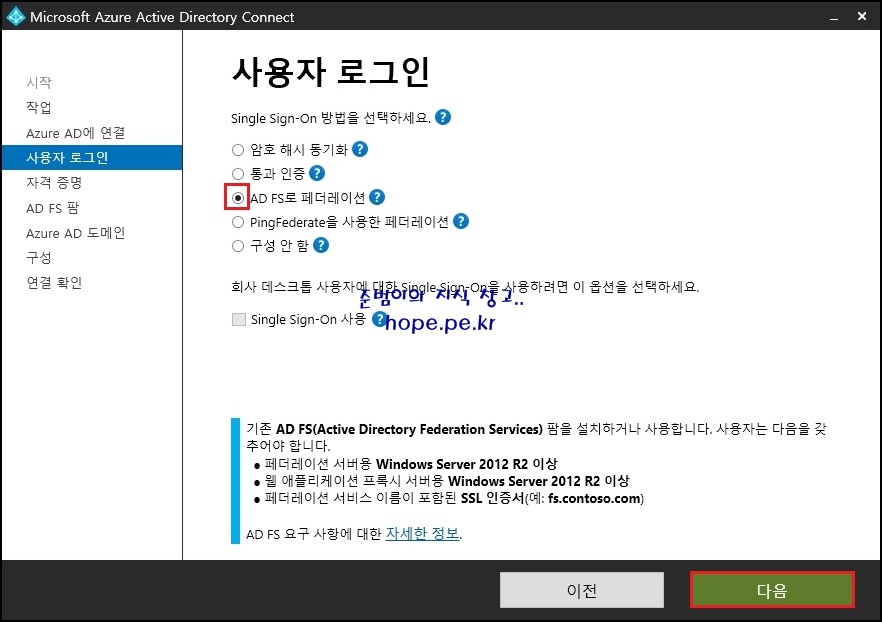Open help for 통과 인증
The image size is (882, 622).
click(x=317, y=173)
